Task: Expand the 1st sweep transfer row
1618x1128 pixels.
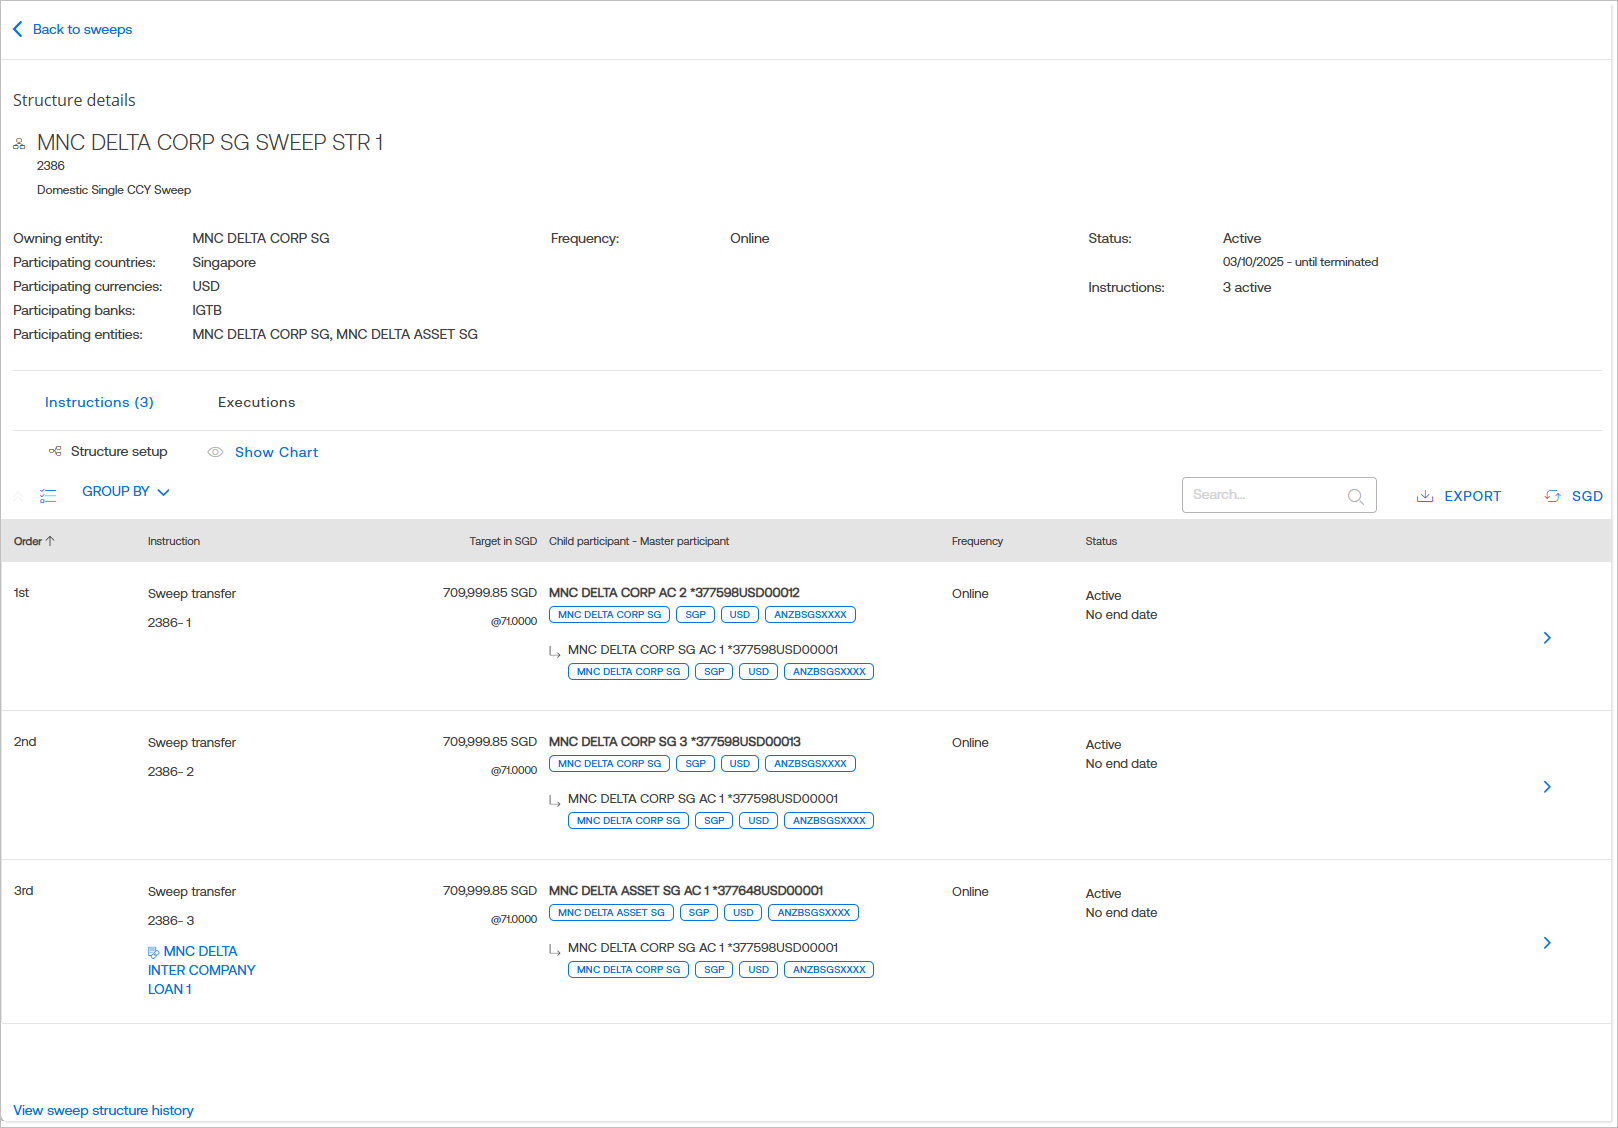Action: point(1547,637)
